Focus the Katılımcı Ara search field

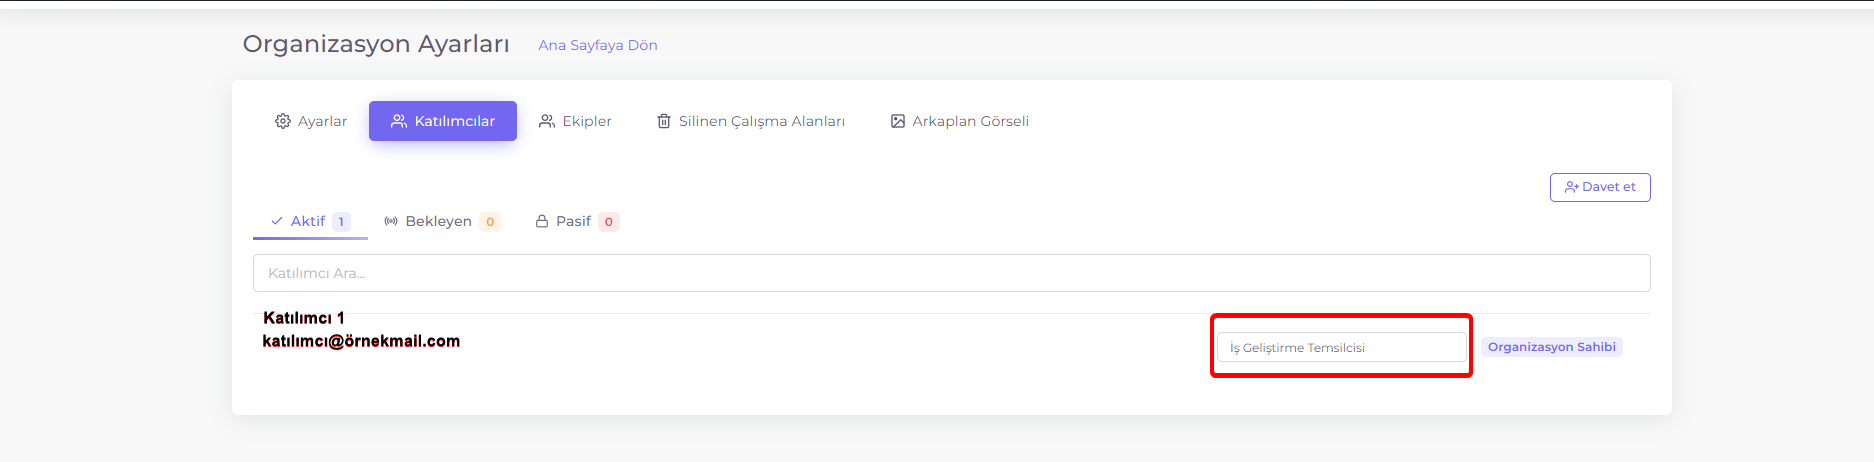coord(951,273)
